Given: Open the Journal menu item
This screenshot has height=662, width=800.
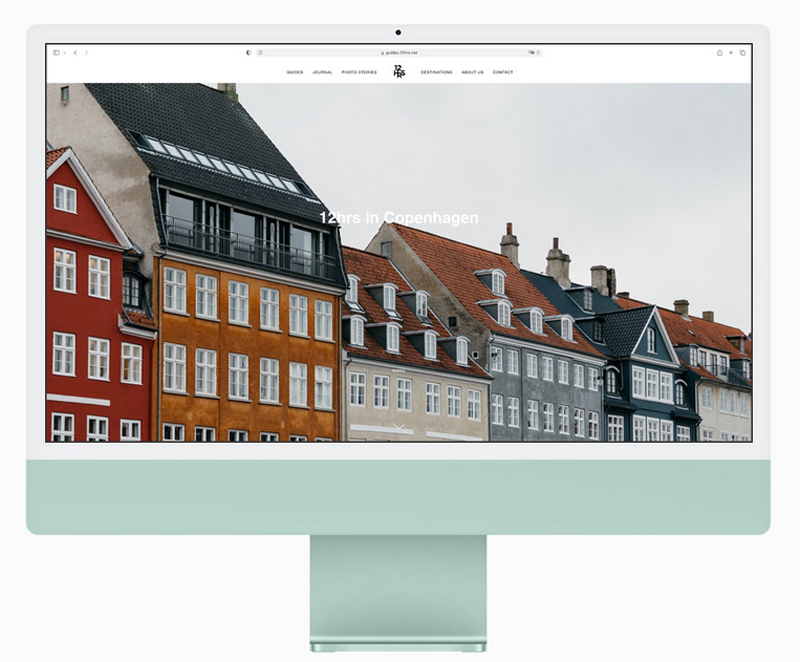Looking at the screenshot, I should click(322, 72).
